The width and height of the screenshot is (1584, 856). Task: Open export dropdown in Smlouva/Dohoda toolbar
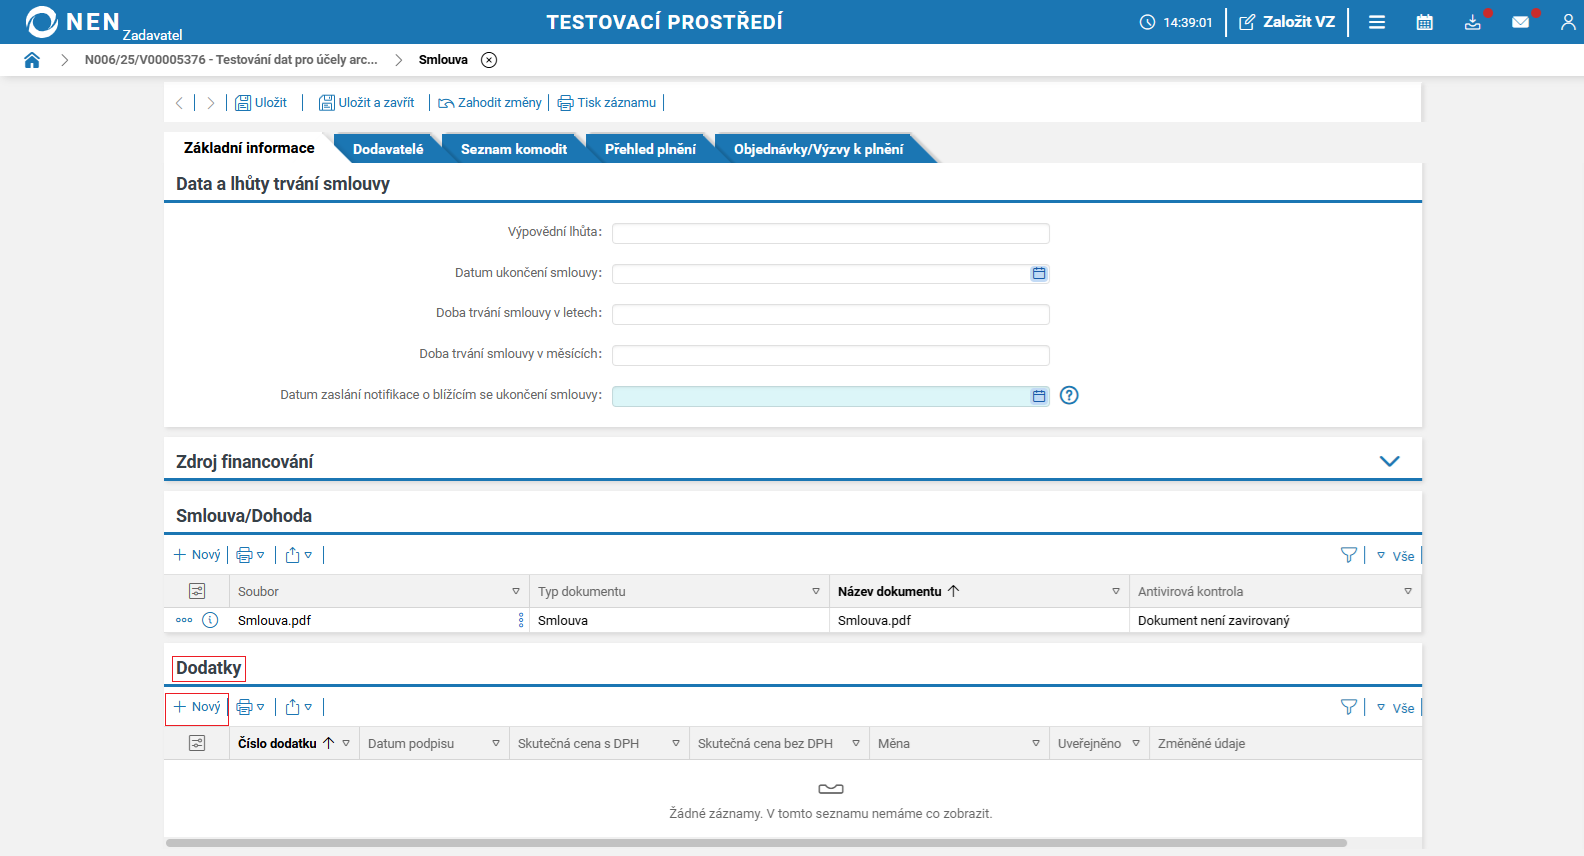click(299, 555)
